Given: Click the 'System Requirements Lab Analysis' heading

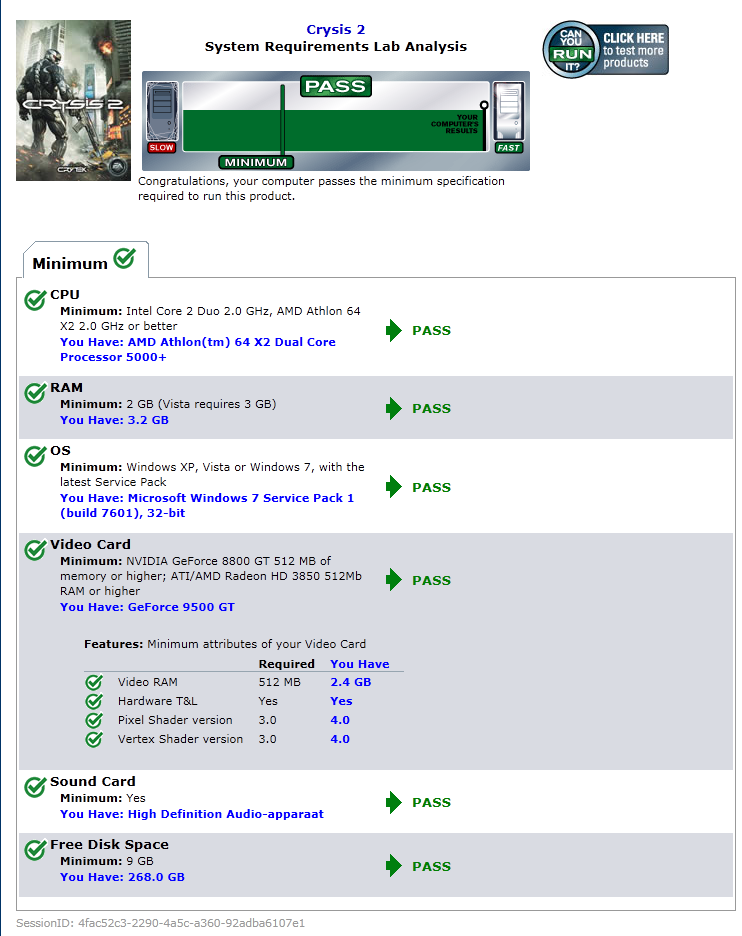Looking at the screenshot, I should pyautogui.click(x=335, y=47).
